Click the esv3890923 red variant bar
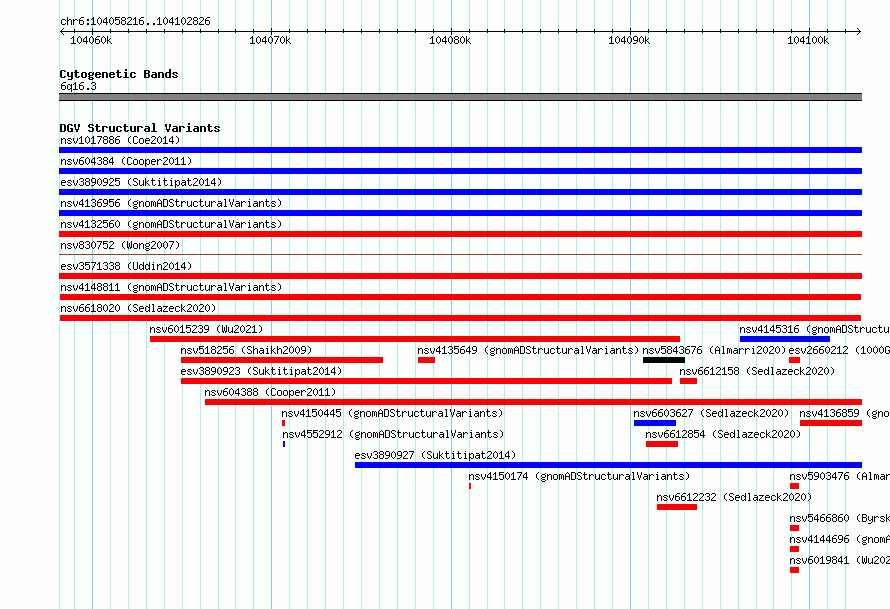Screen dimensions: 890x609 click(426, 381)
